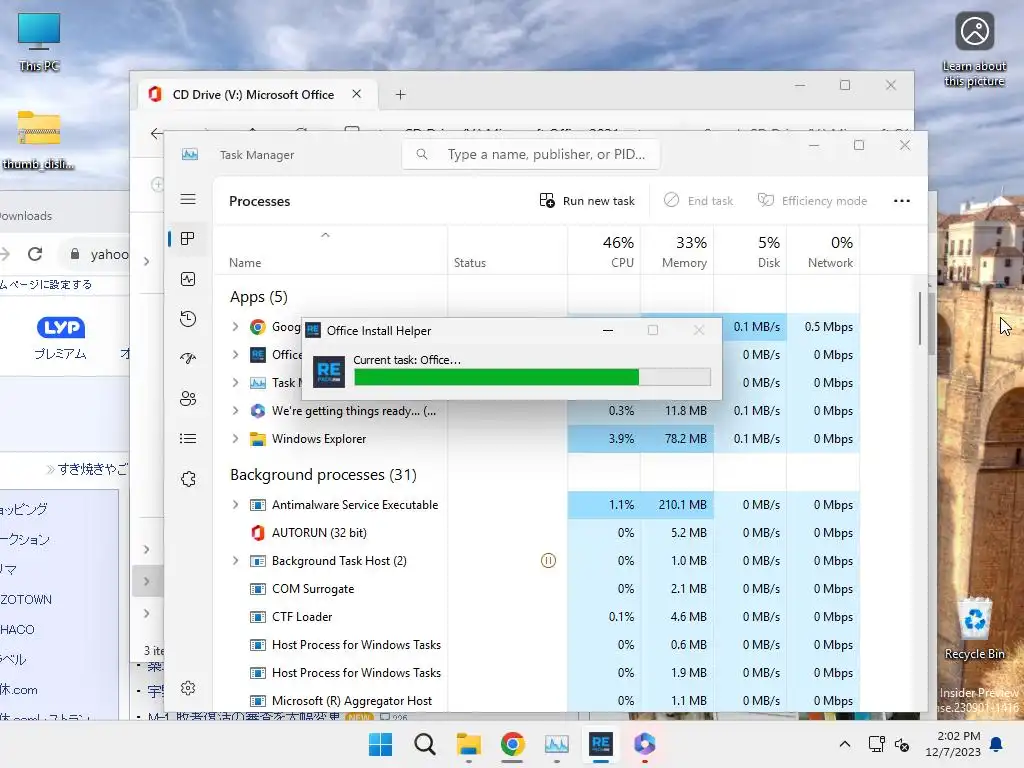The height and width of the screenshot is (768, 1024).
Task: Click the End task button
Action: (699, 200)
